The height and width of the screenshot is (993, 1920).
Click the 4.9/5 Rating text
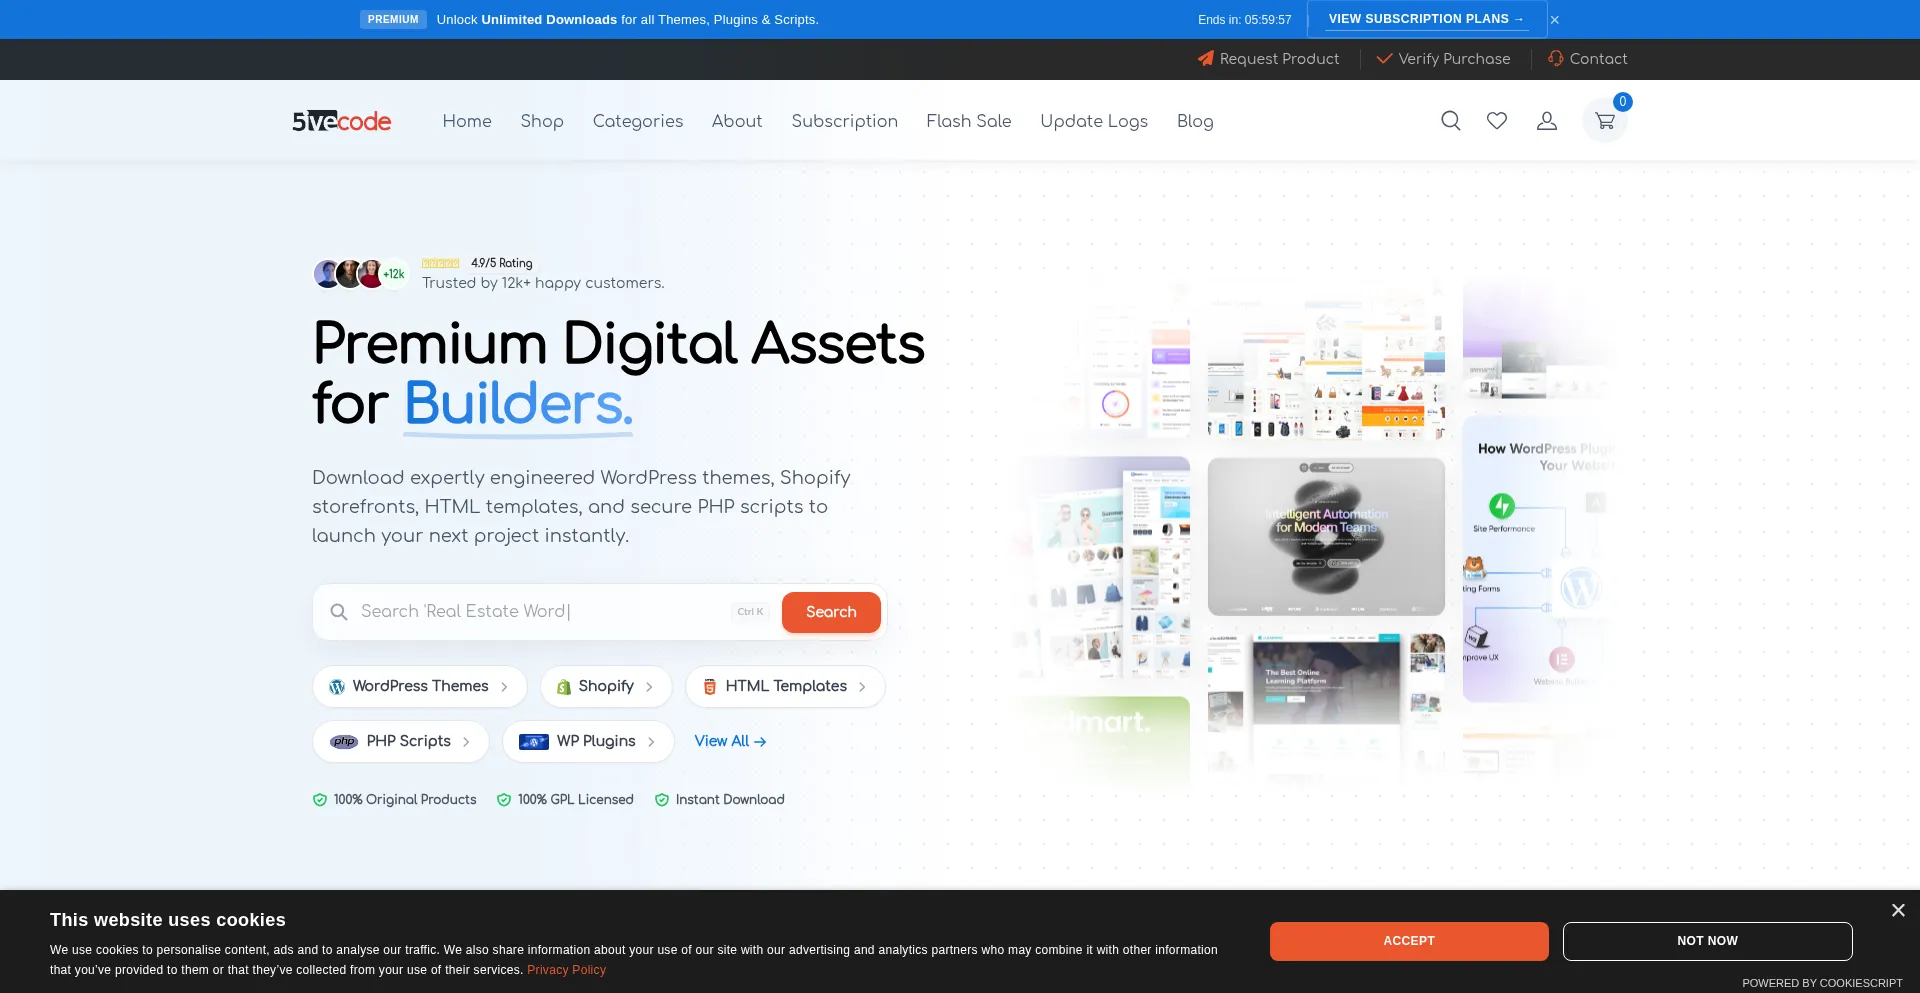coord(502,264)
